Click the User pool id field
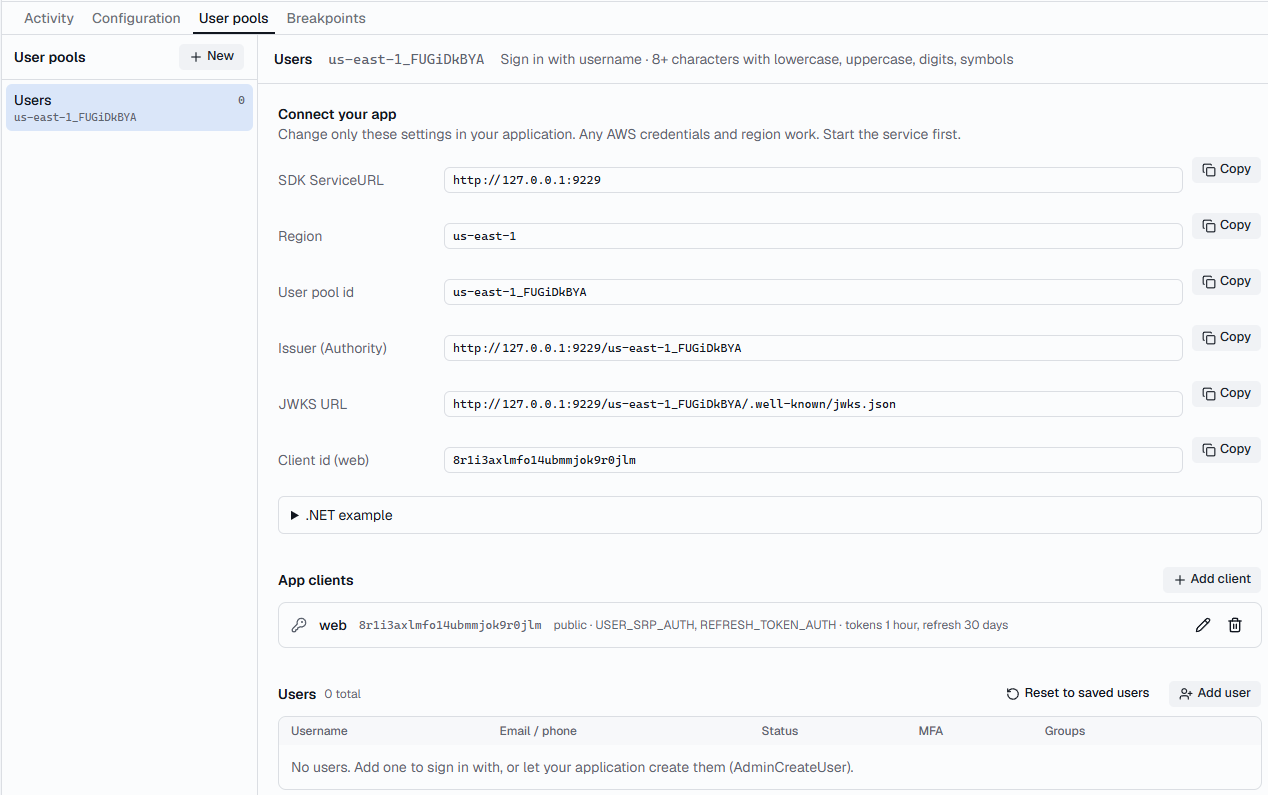This screenshot has width=1268, height=795. tap(813, 292)
